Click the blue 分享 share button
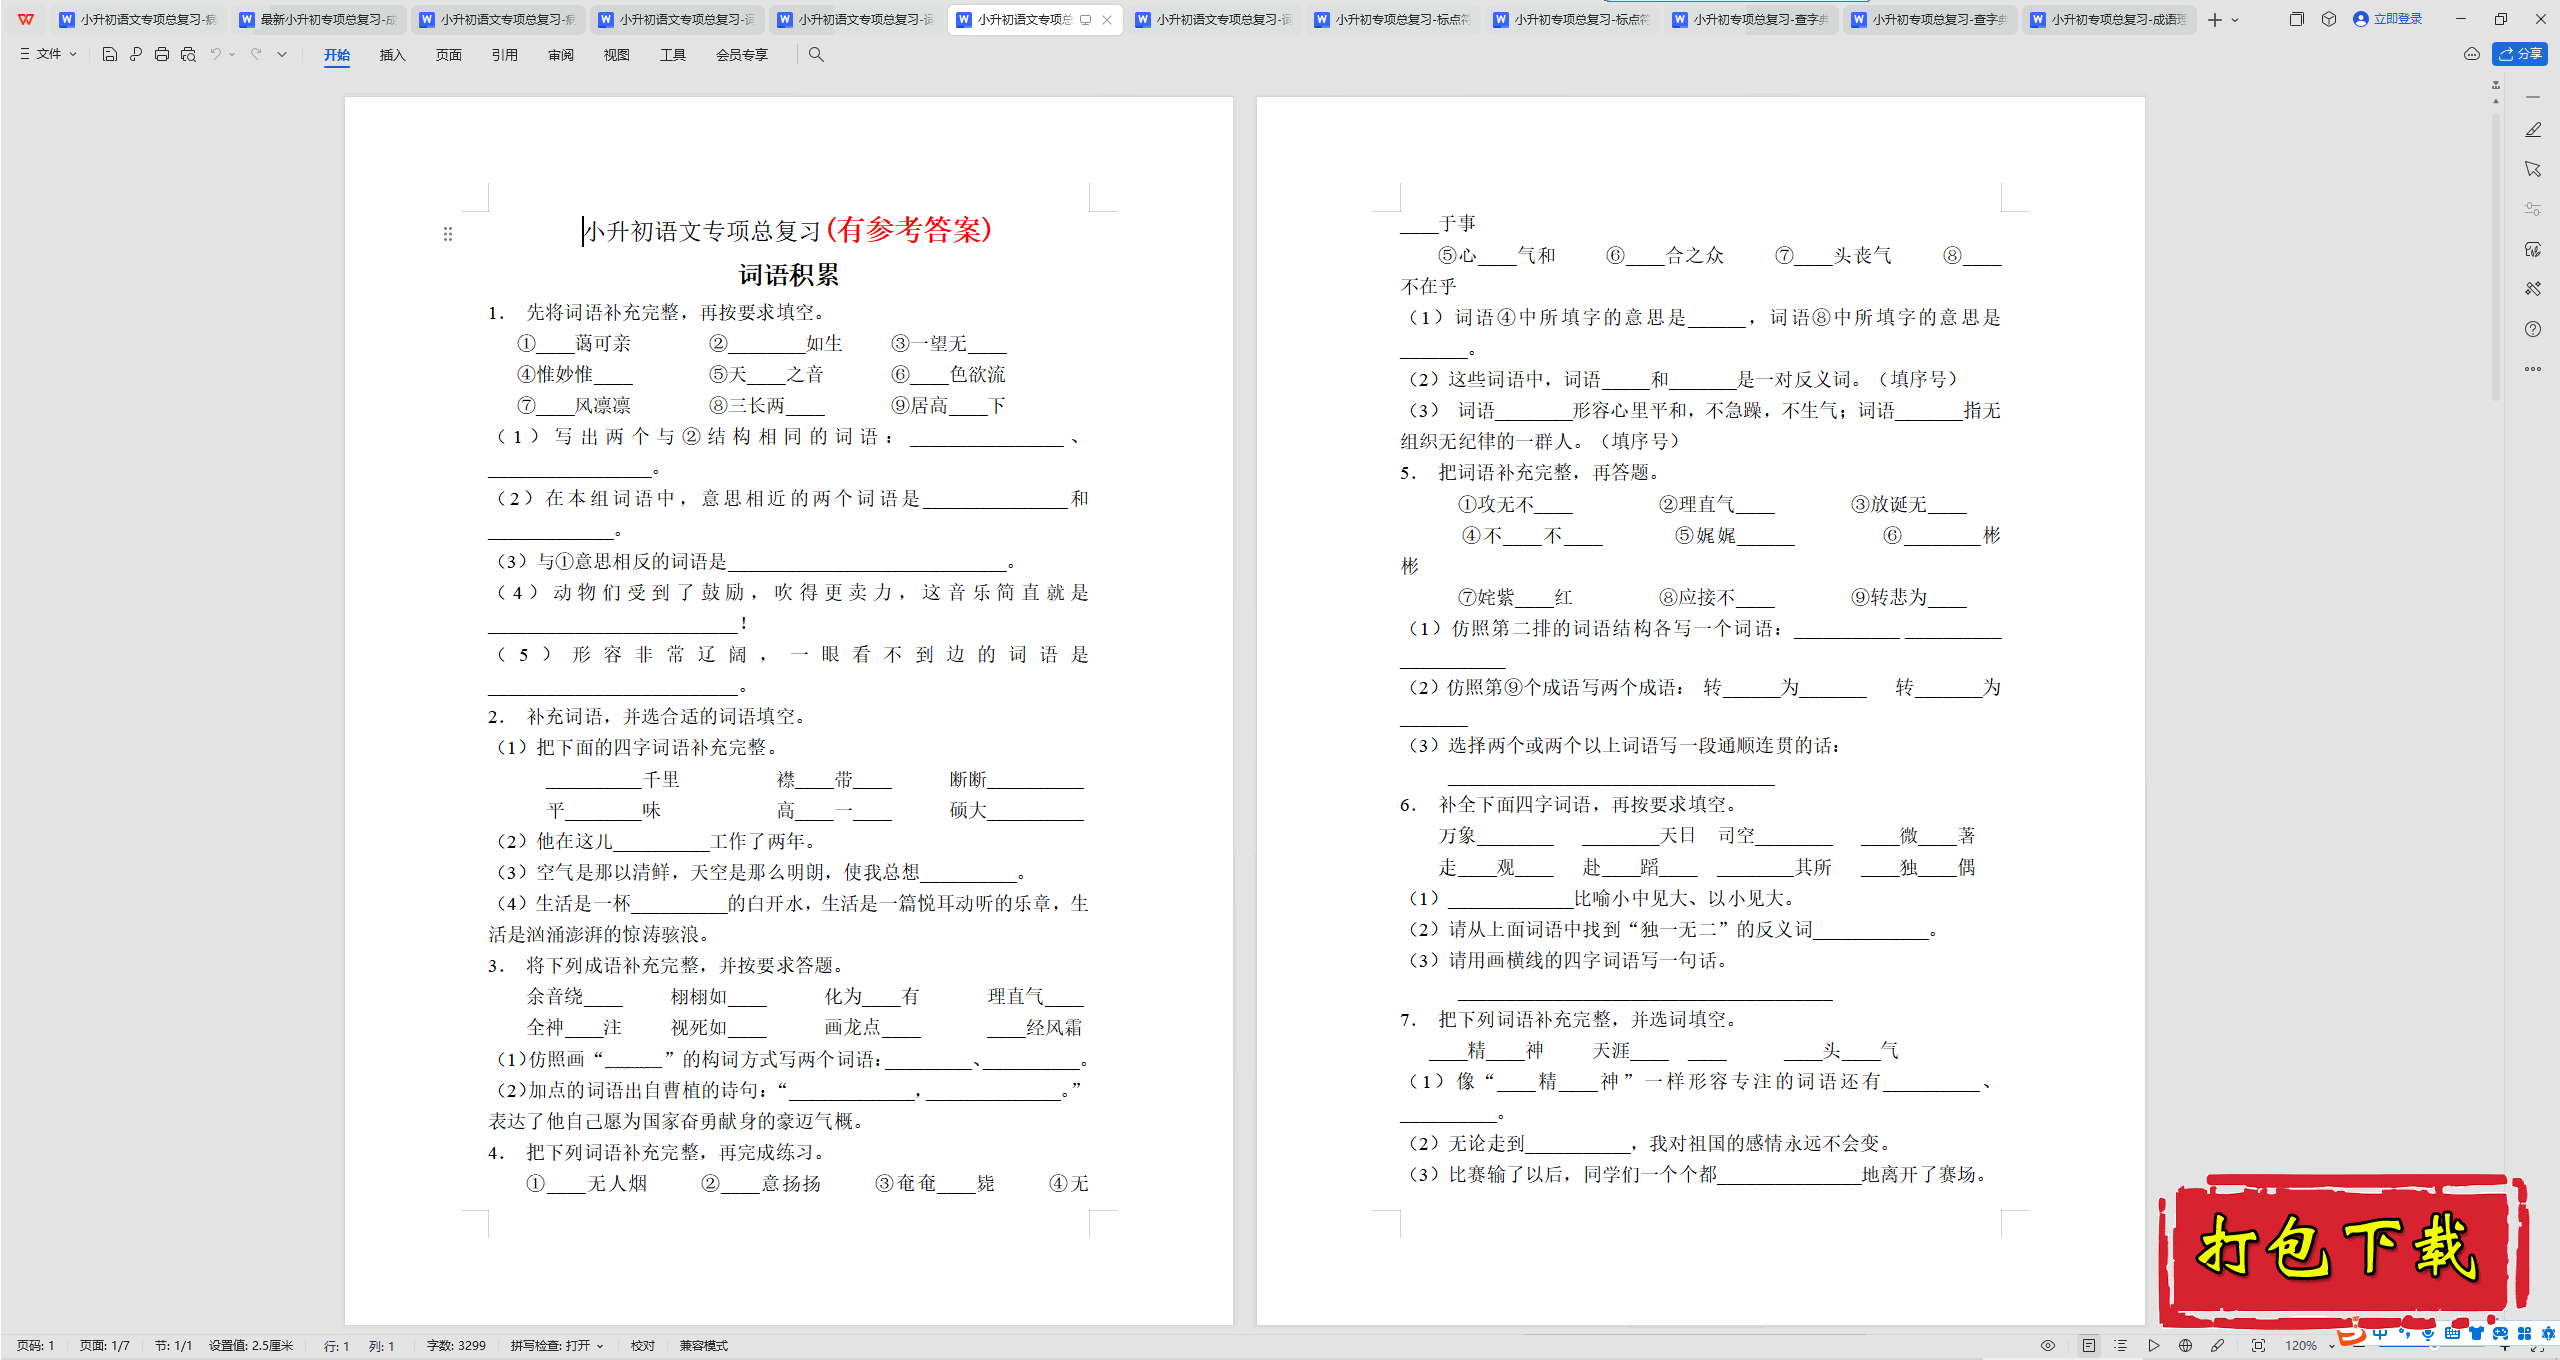This screenshot has height=1360, width=2560. [2520, 54]
